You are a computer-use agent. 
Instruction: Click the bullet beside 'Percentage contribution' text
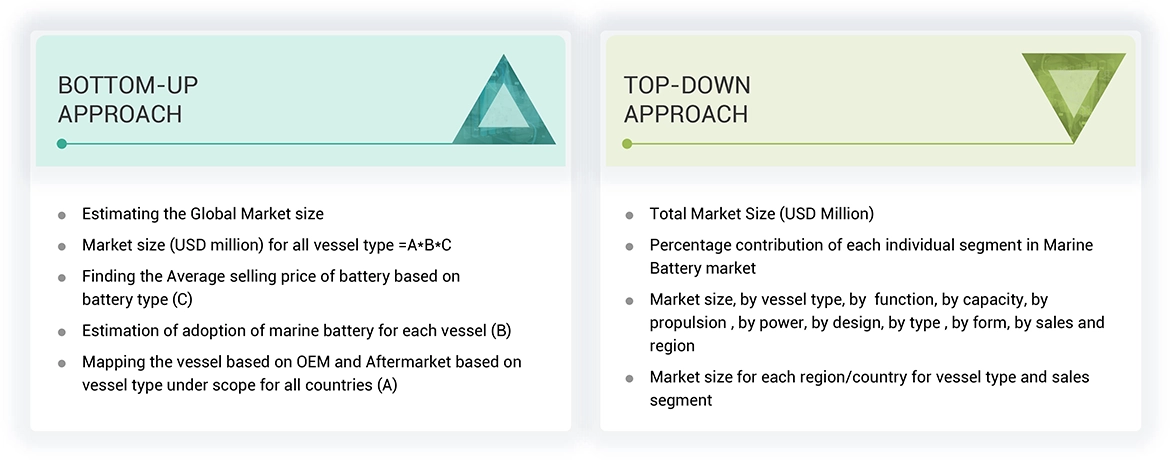pos(629,246)
